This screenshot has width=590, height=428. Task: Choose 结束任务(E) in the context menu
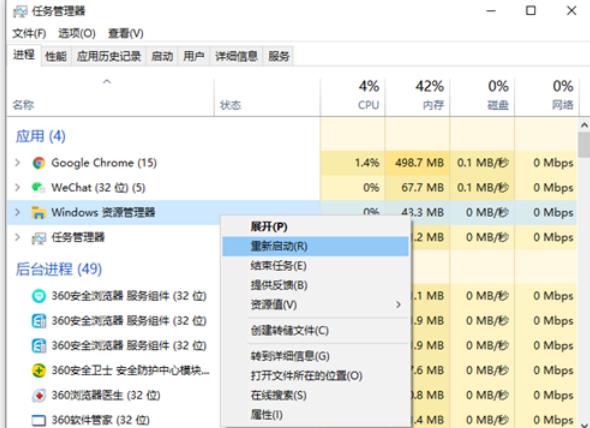point(315,266)
